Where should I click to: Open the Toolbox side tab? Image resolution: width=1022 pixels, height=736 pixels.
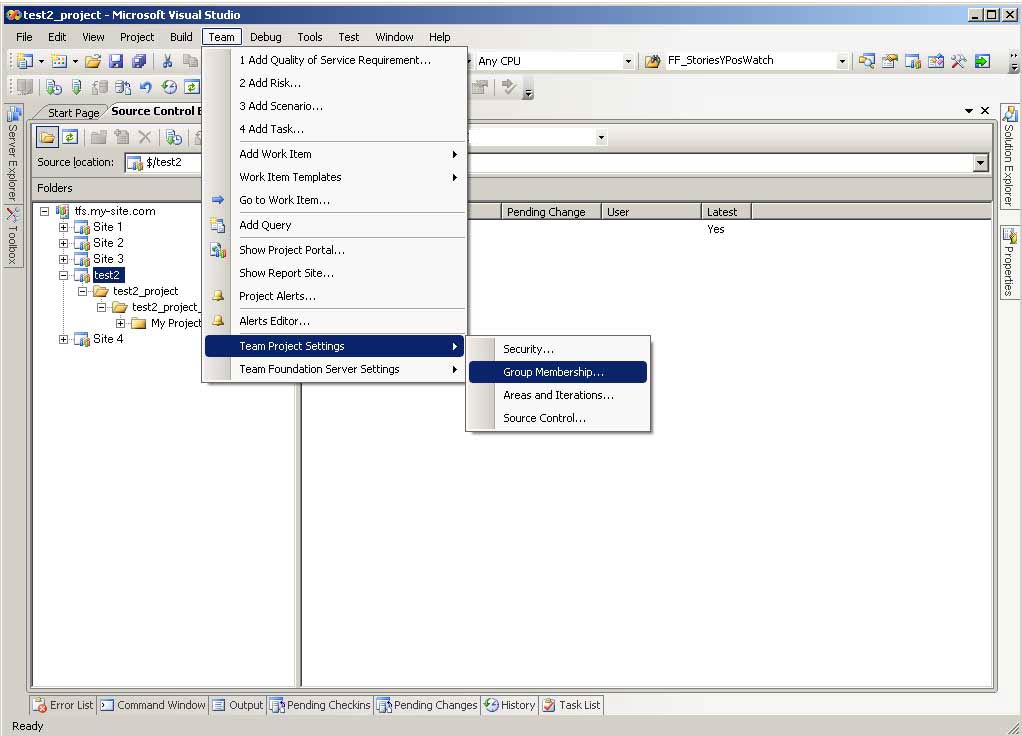12,236
